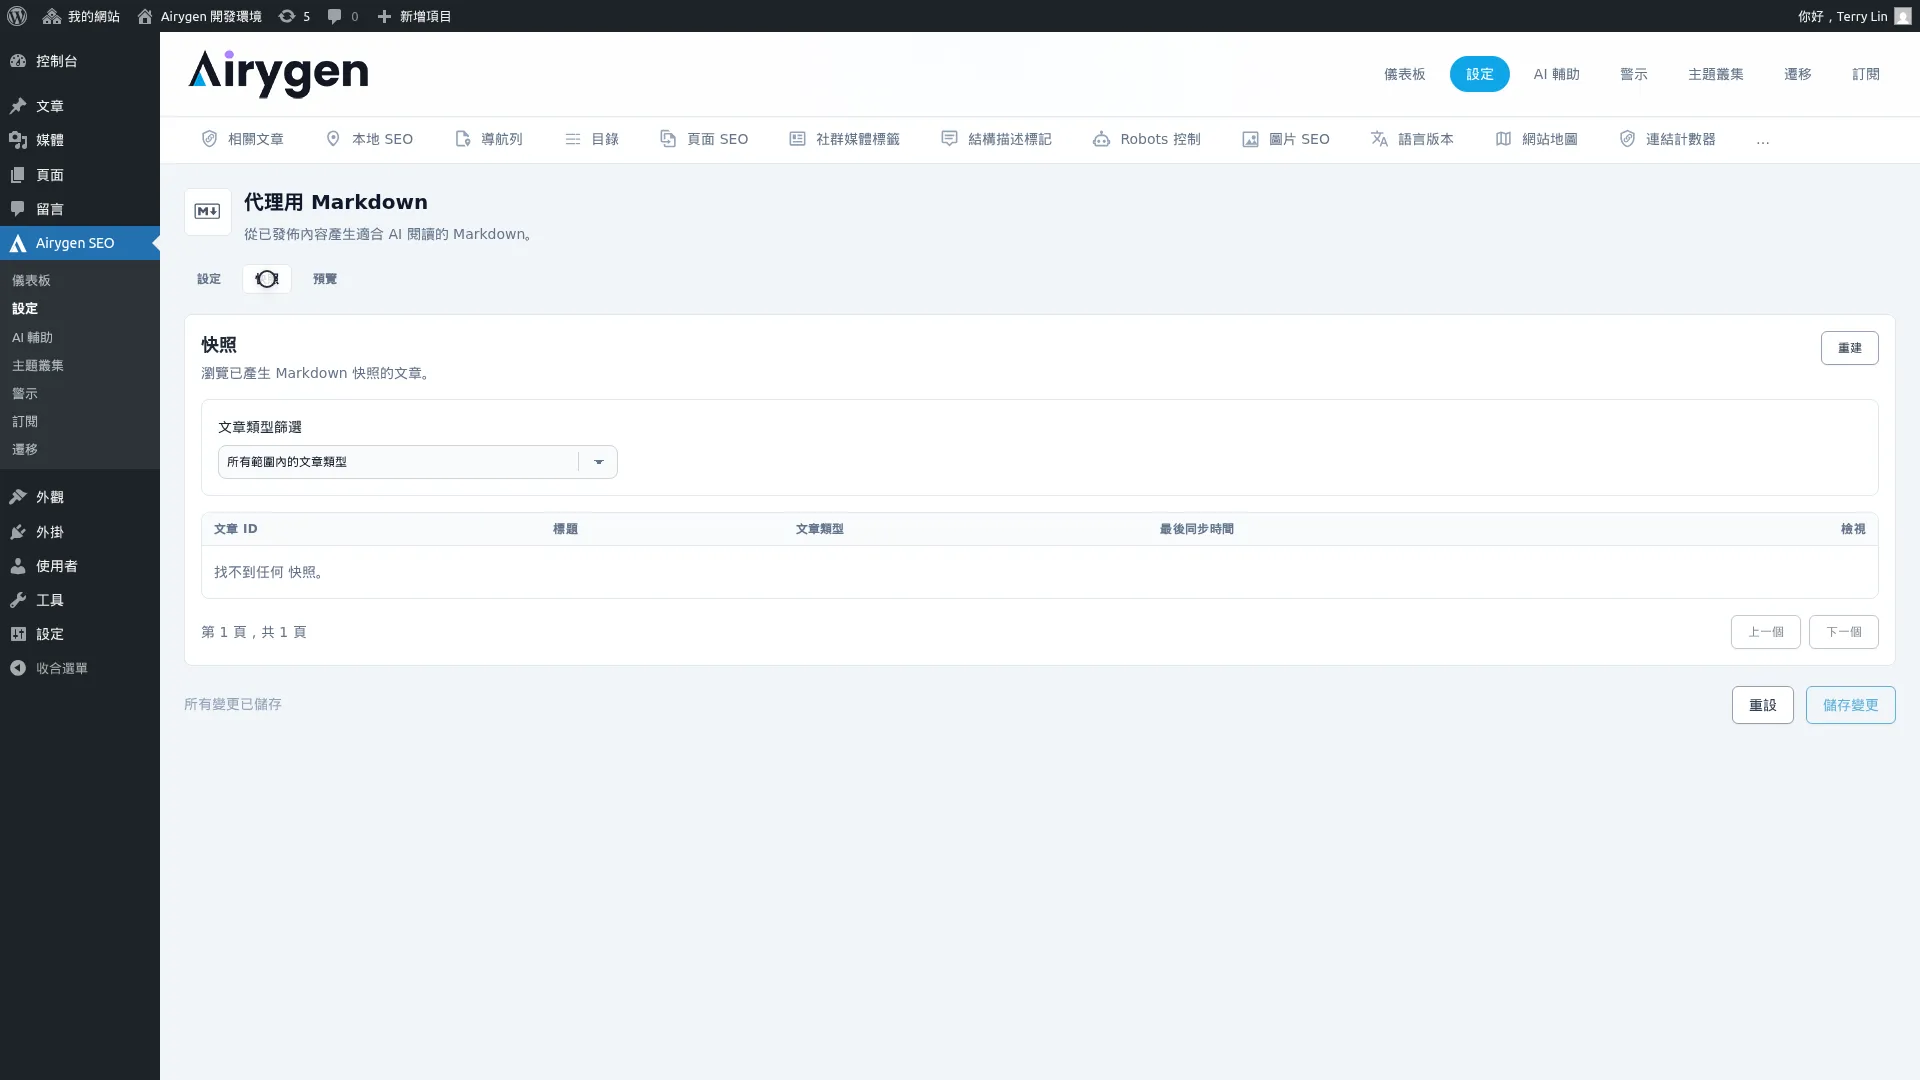Click the 重設 reset button

[1763, 705]
